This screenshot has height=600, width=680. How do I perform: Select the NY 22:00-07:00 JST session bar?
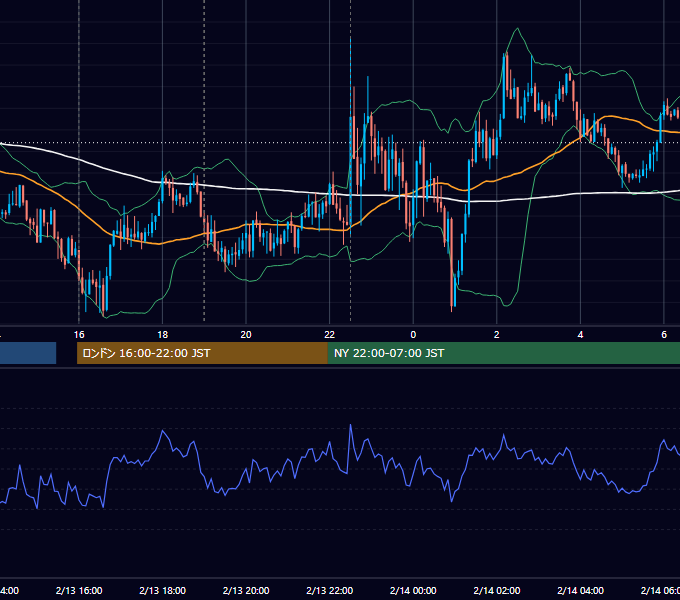pos(503,353)
